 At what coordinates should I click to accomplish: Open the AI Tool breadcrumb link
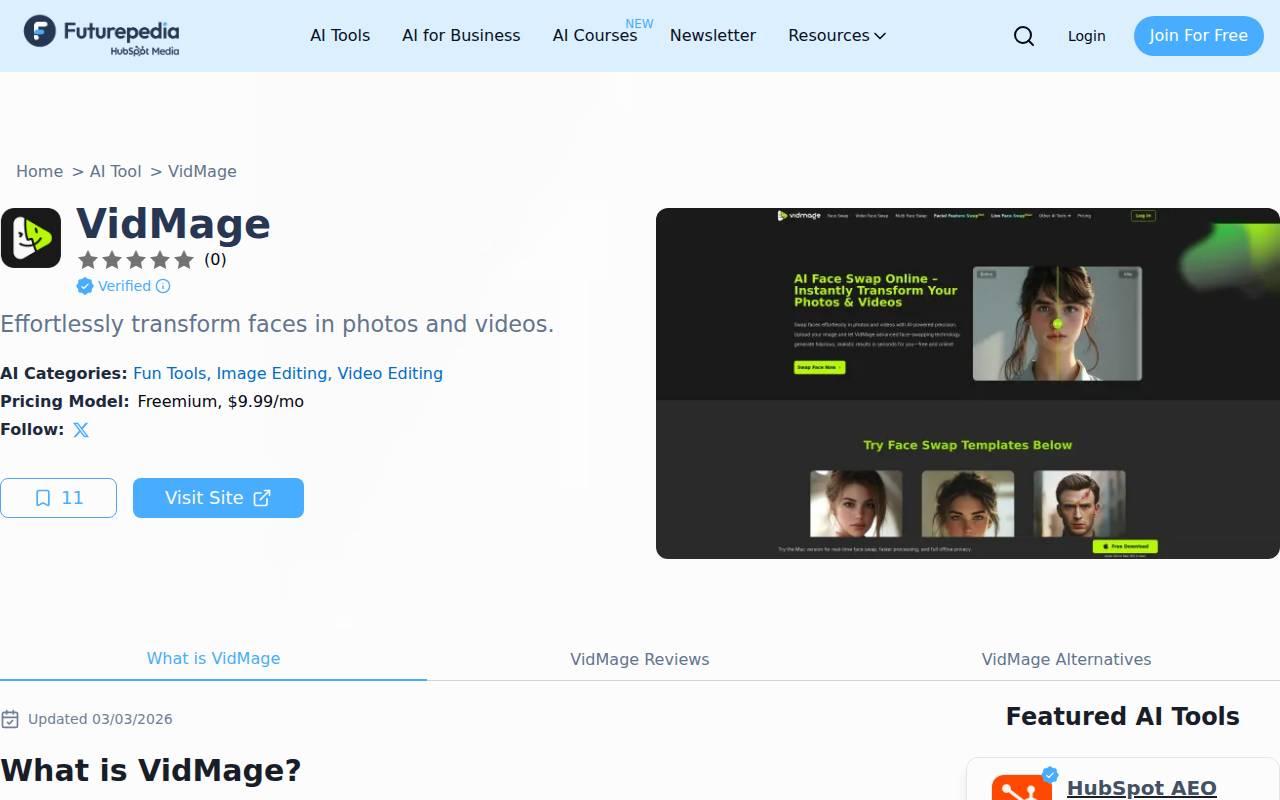click(115, 171)
